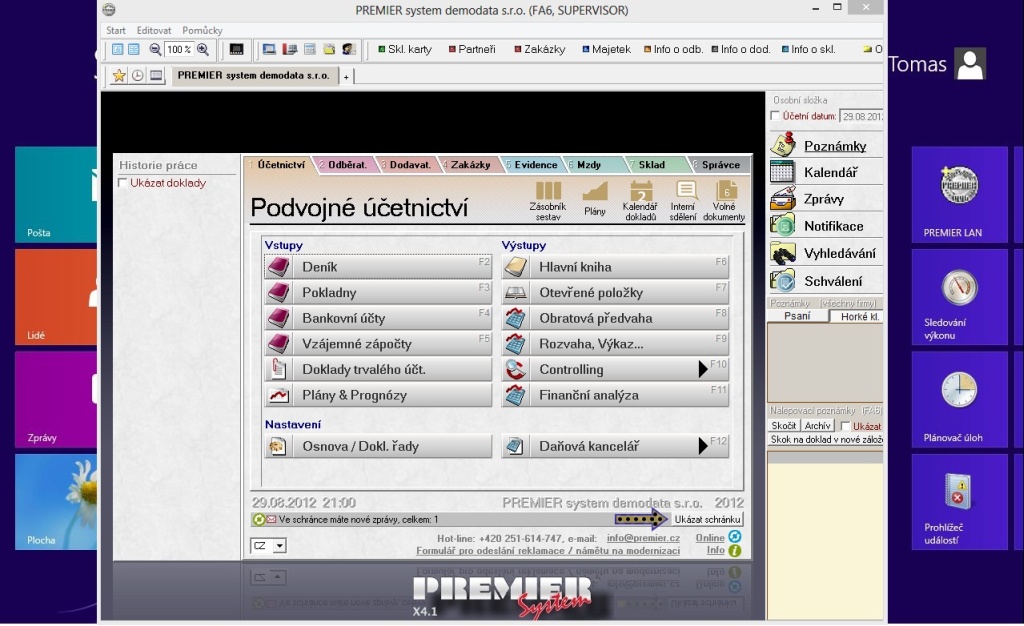This screenshot has width=1024, height=626.
Task: Click the clock history icon
Action: pyautogui.click(x=138, y=76)
